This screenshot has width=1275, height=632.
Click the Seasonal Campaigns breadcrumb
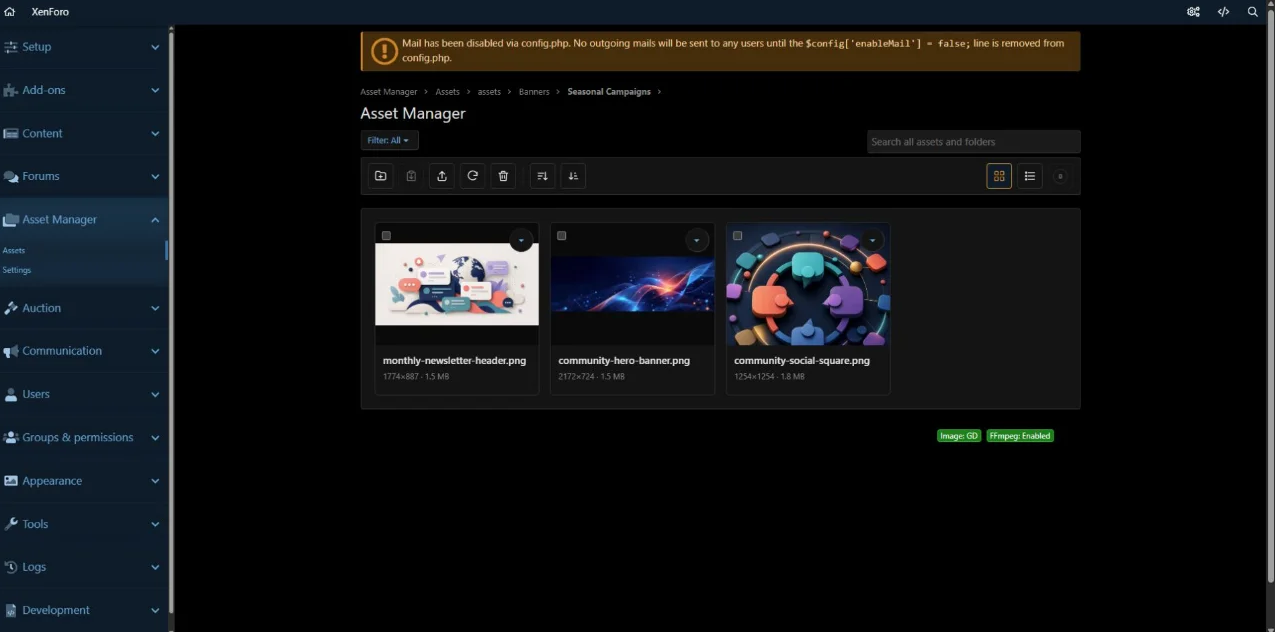click(x=609, y=92)
